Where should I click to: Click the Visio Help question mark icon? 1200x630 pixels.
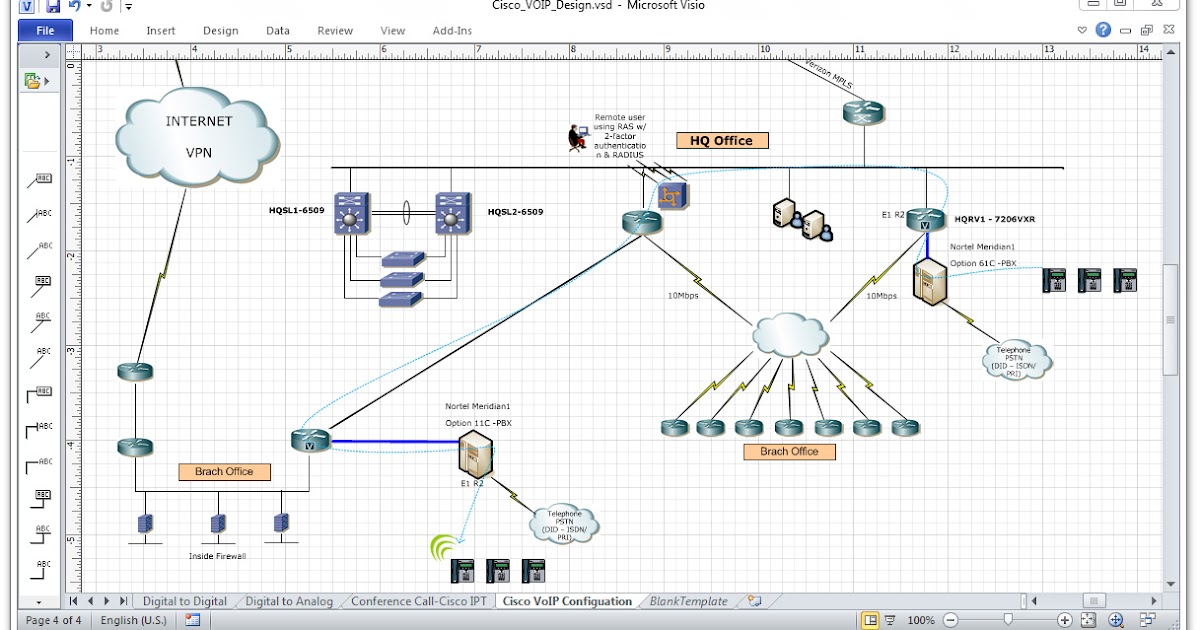coord(1102,29)
